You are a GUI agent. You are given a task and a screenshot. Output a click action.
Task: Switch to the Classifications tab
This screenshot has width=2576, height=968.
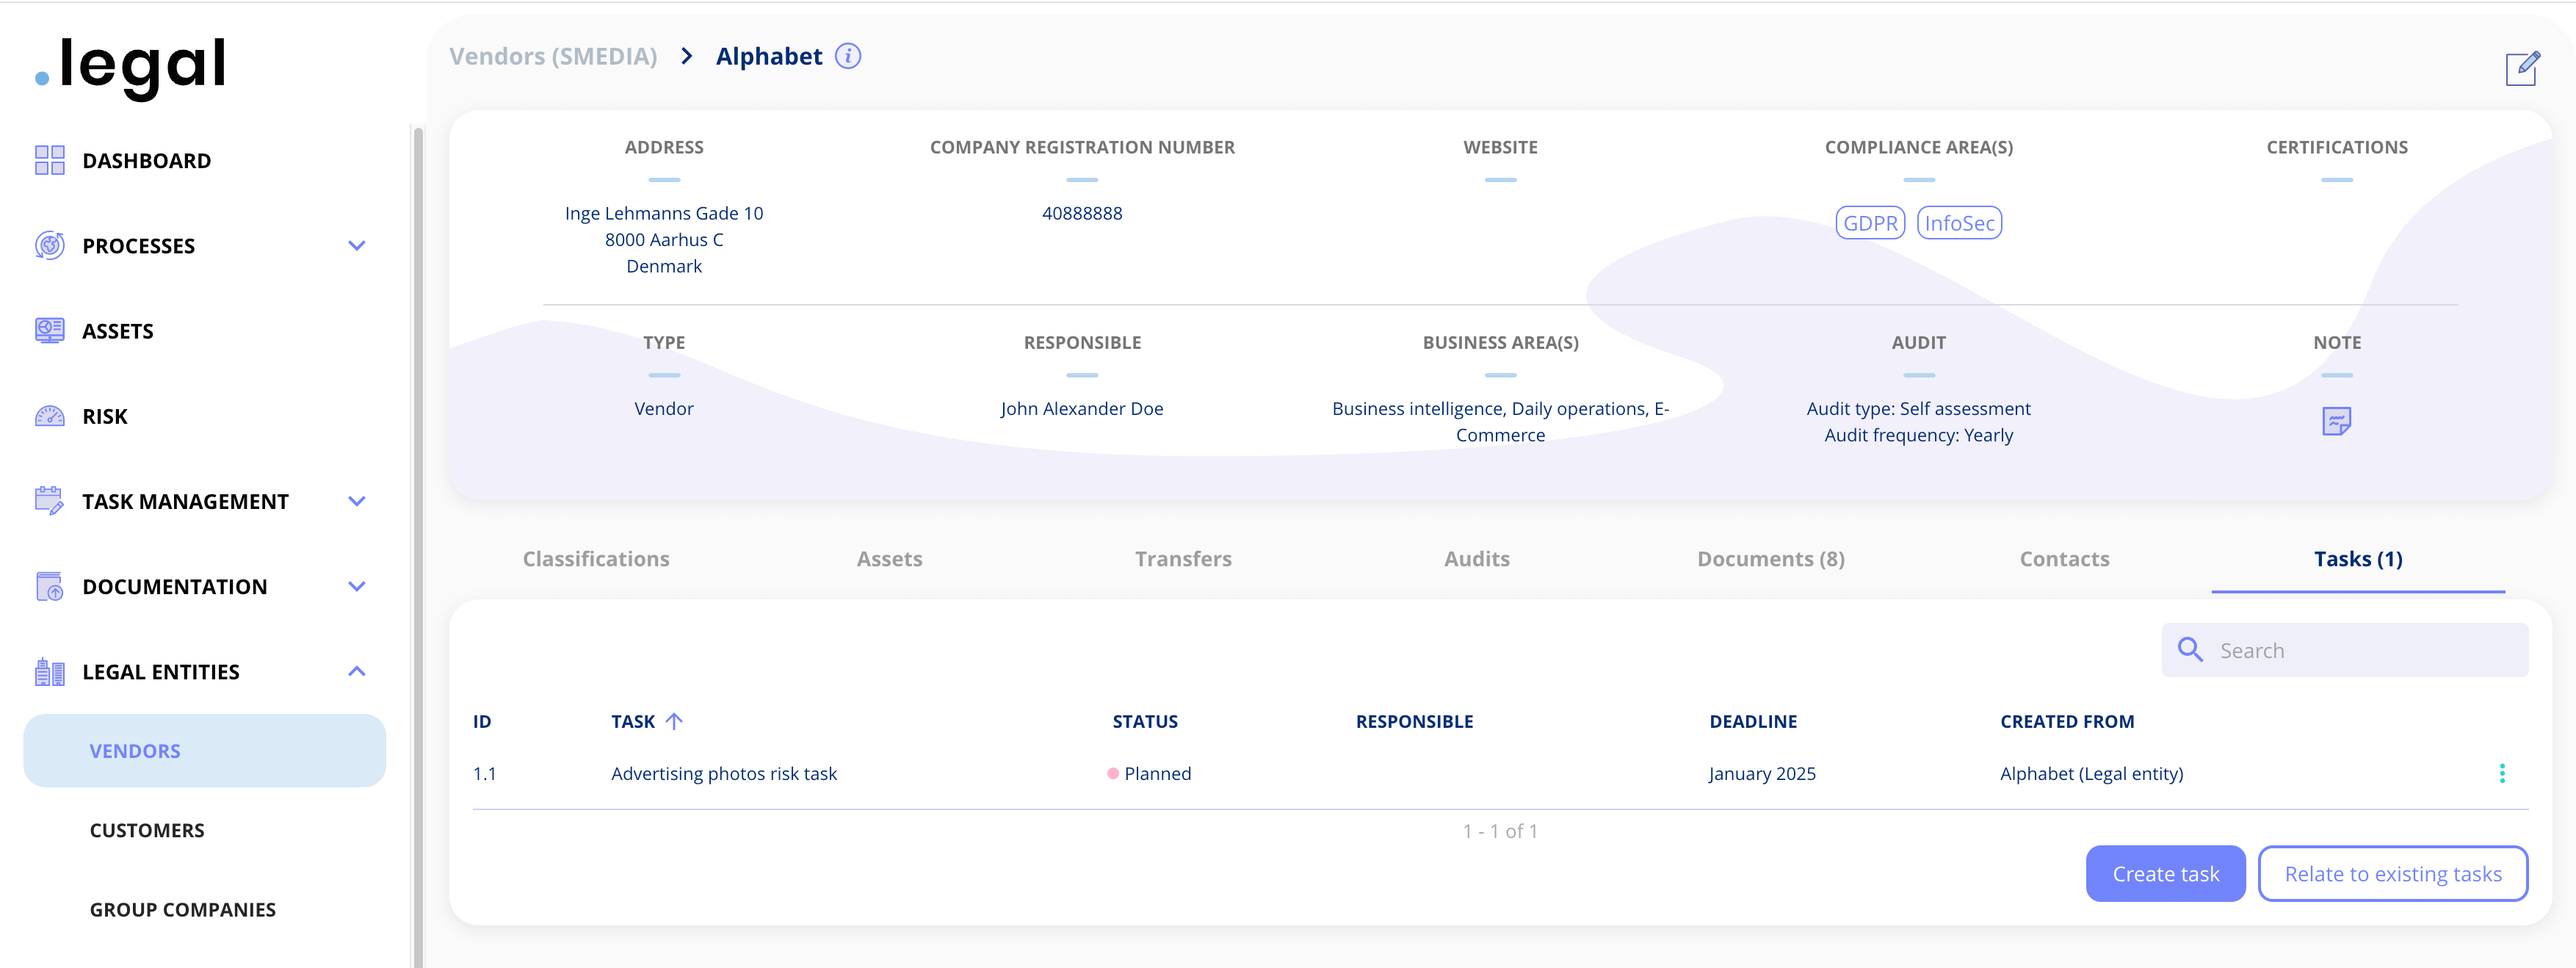(x=596, y=559)
